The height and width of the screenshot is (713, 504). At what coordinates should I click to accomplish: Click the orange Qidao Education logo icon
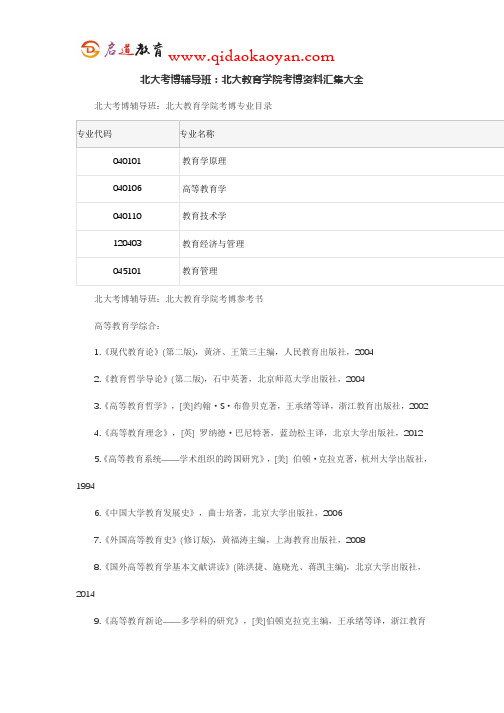tap(90, 49)
